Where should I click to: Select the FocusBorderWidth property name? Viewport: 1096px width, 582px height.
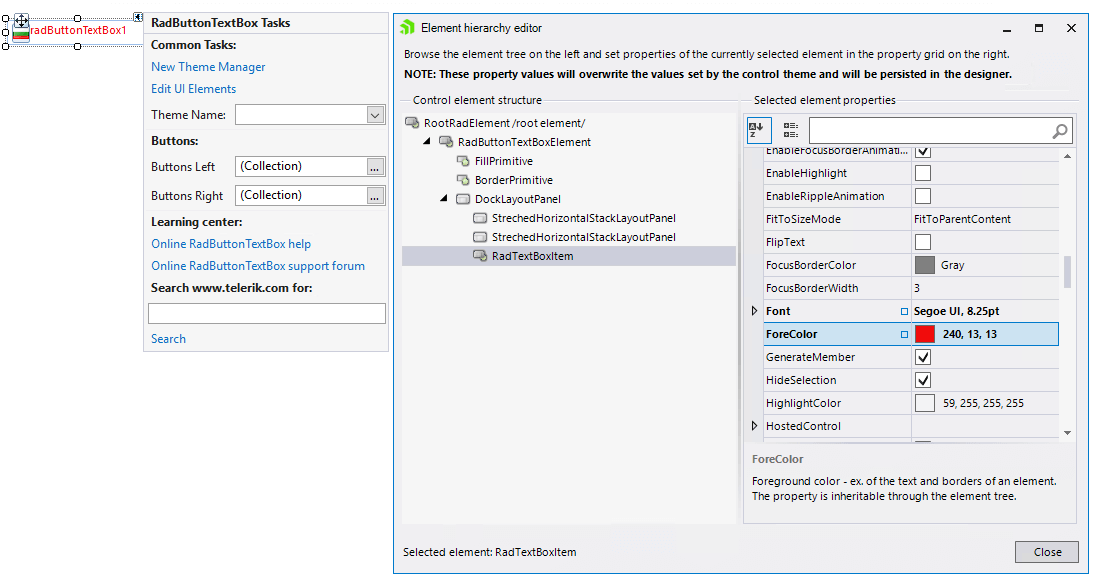click(812, 289)
